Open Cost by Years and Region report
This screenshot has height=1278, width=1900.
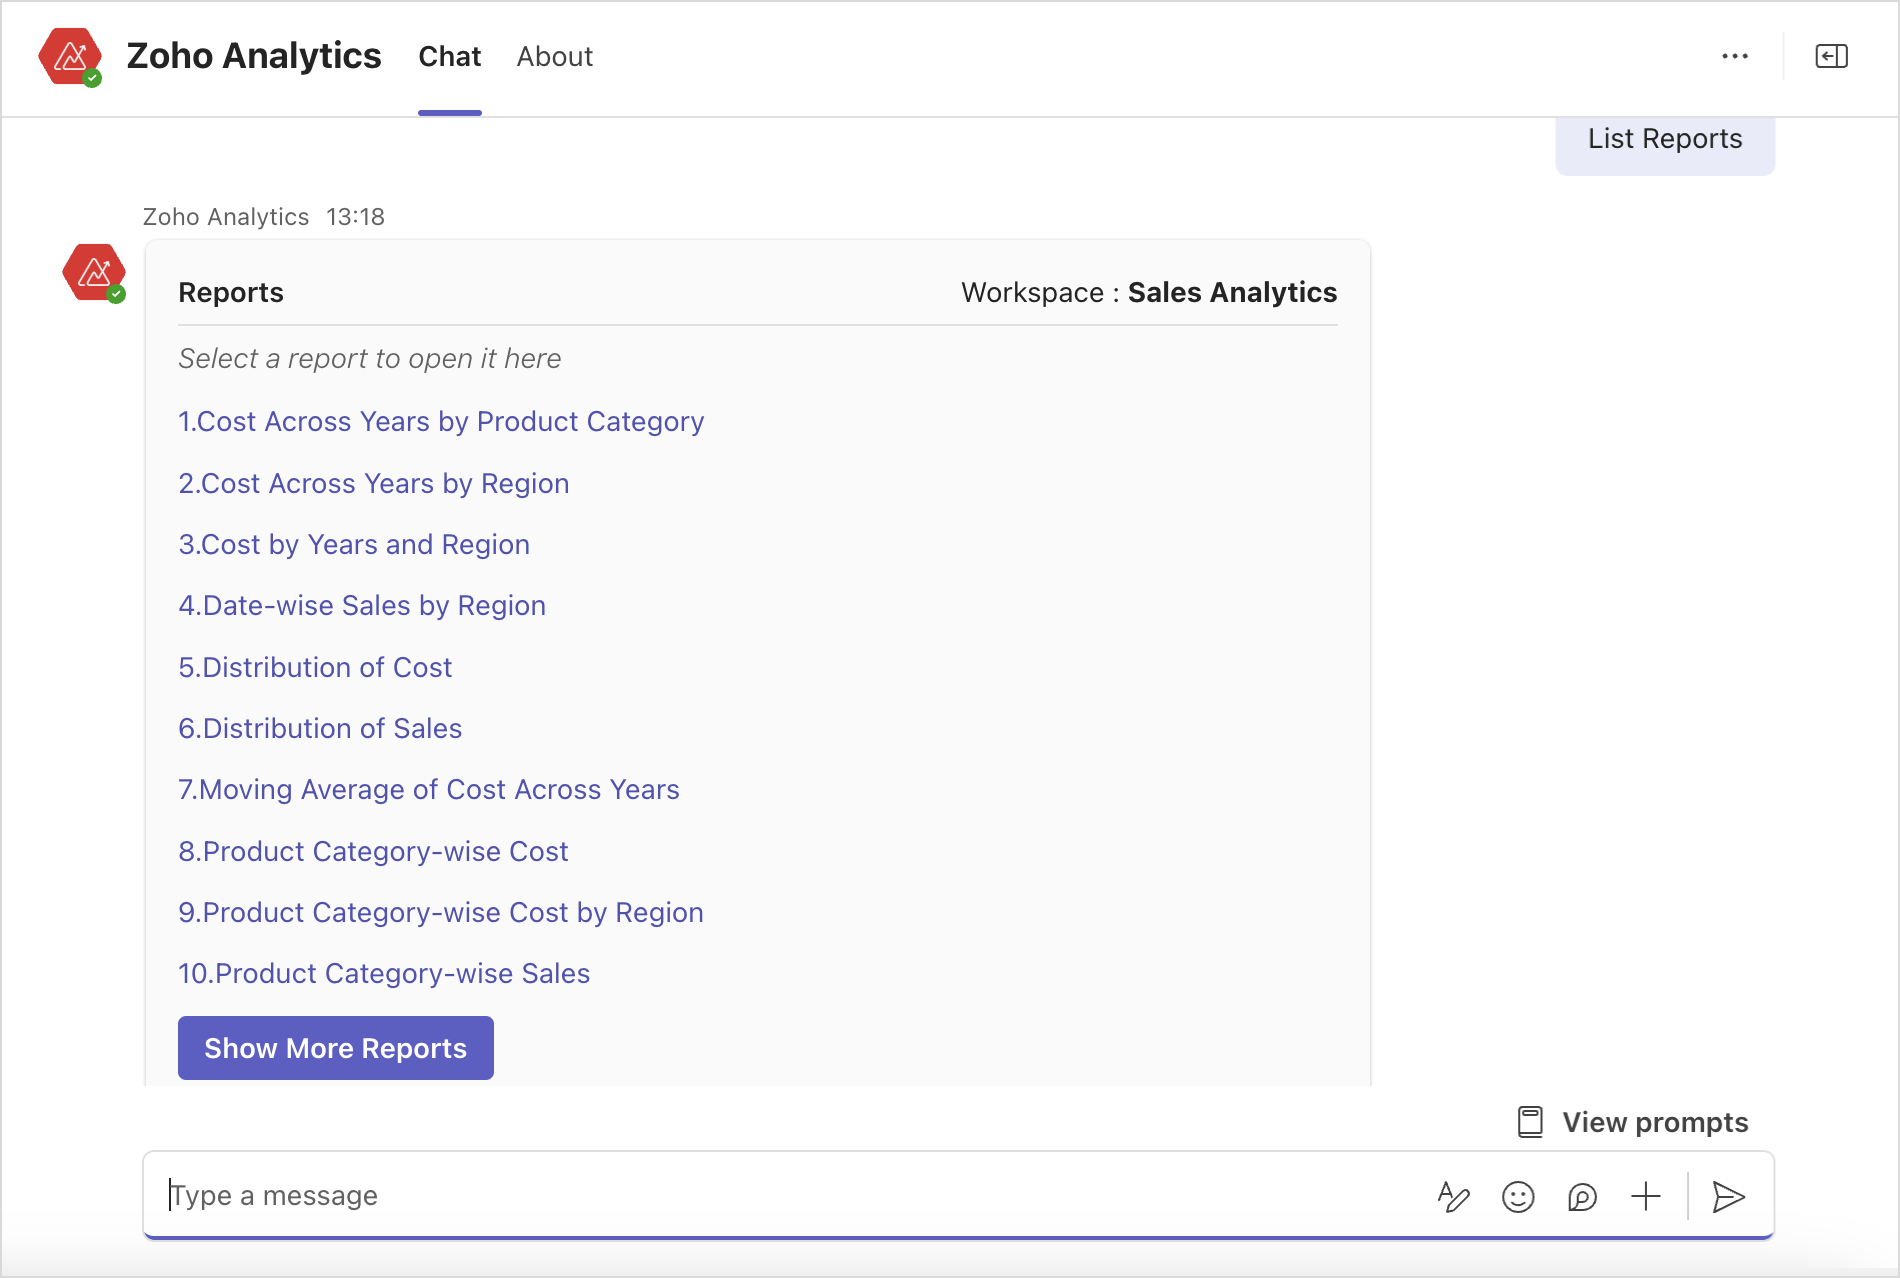click(354, 545)
